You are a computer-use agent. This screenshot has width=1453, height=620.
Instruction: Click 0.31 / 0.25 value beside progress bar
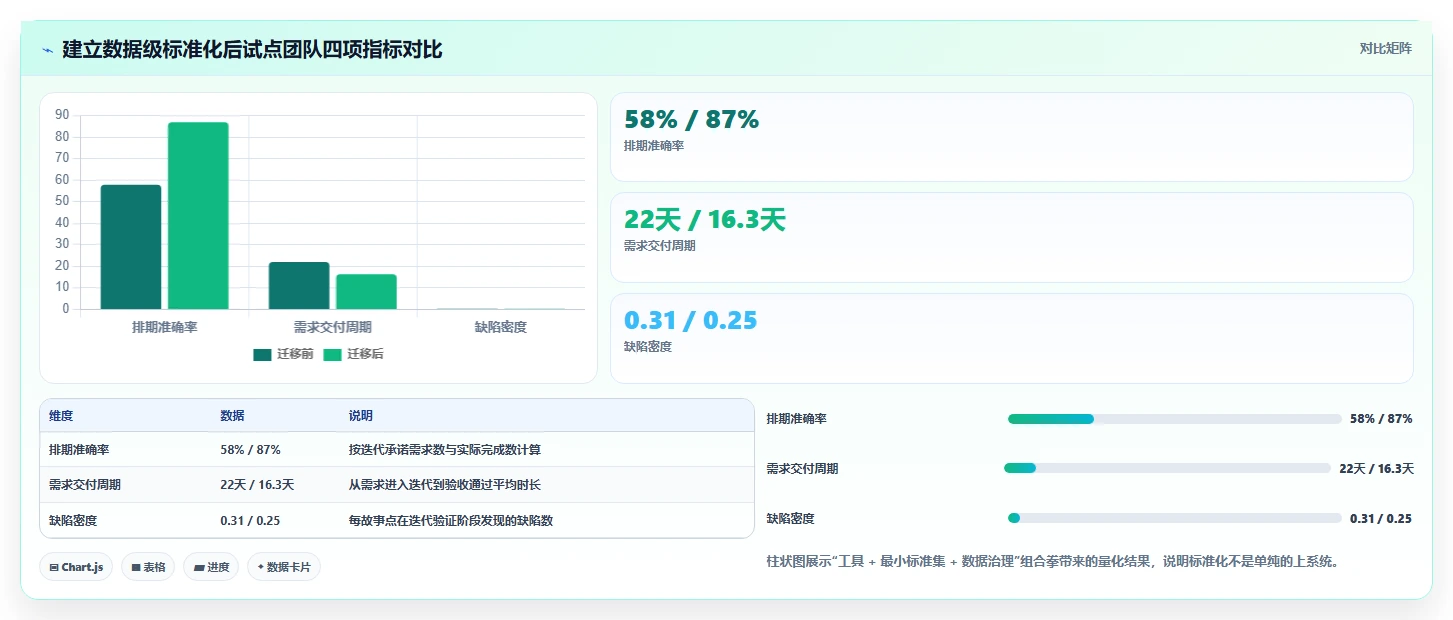[x=1381, y=518]
